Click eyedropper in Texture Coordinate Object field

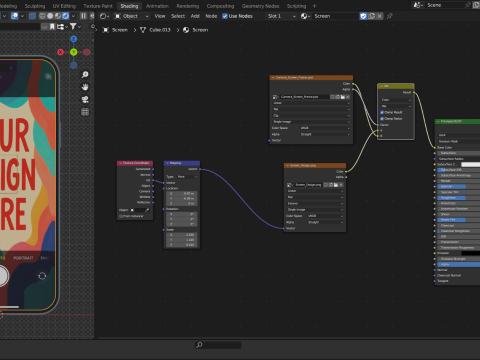(x=147, y=210)
